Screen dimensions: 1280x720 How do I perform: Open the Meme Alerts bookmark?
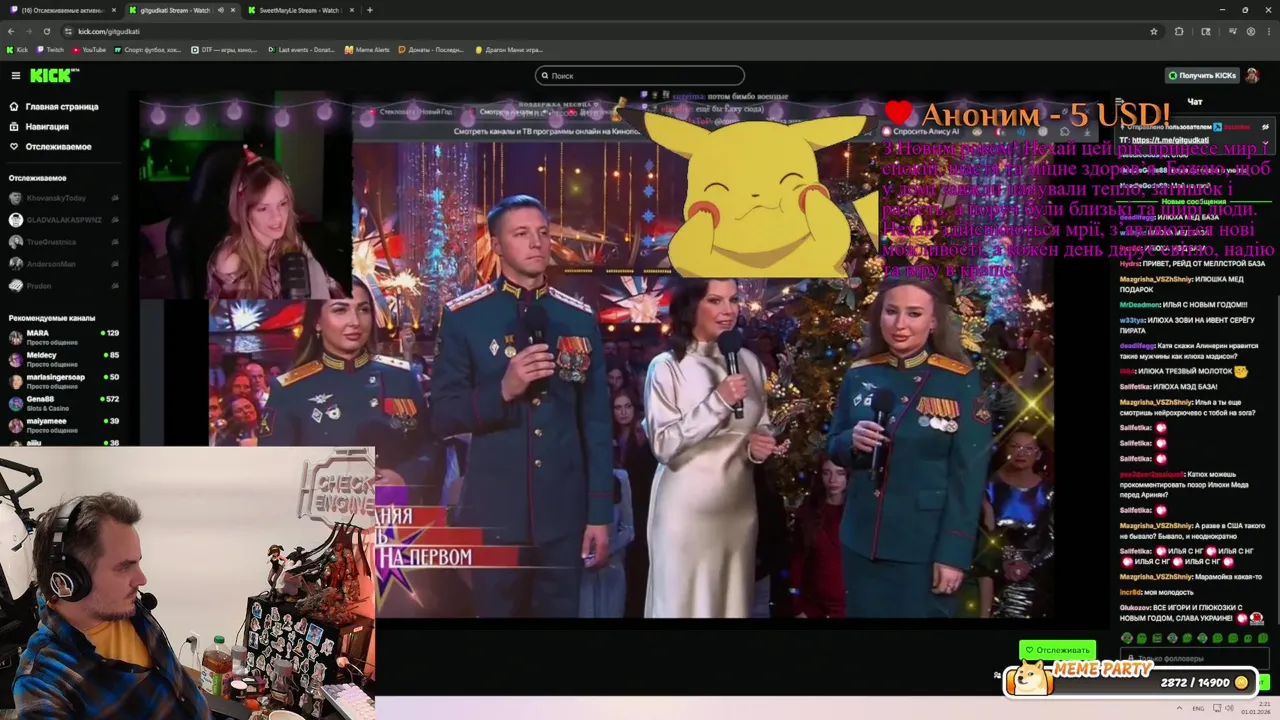click(x=367, y=49)
